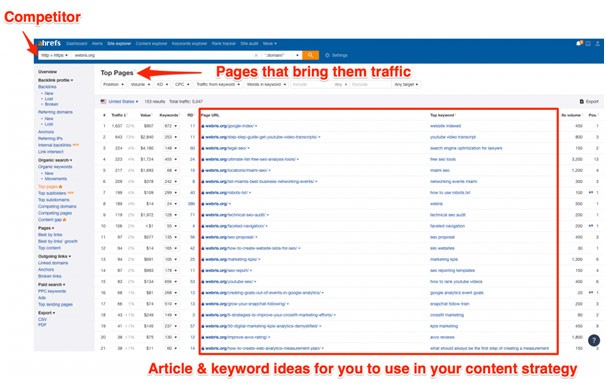Open the notifications bell icon
Screen dimensions: 606x383
tap(579, 43)
